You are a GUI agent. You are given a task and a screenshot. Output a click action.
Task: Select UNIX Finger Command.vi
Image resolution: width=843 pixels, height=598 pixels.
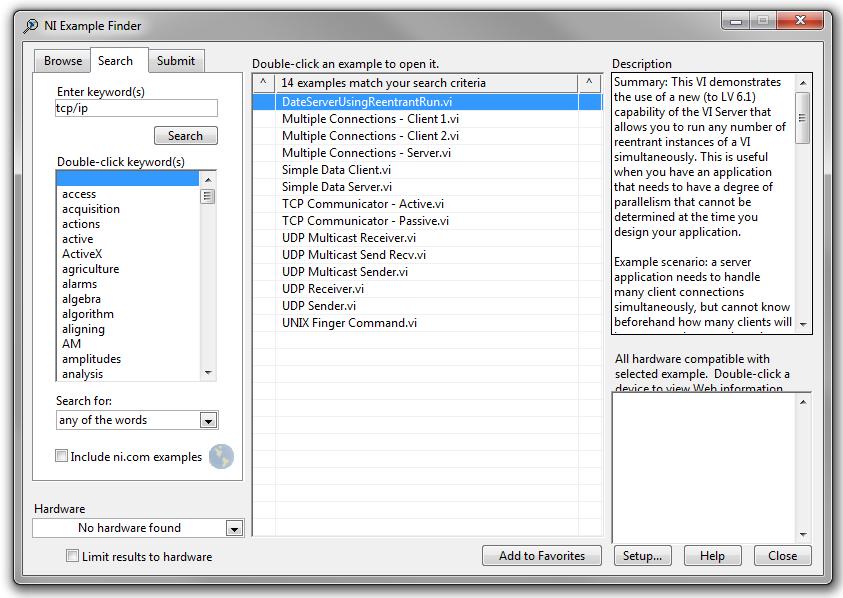pos(427,323)
